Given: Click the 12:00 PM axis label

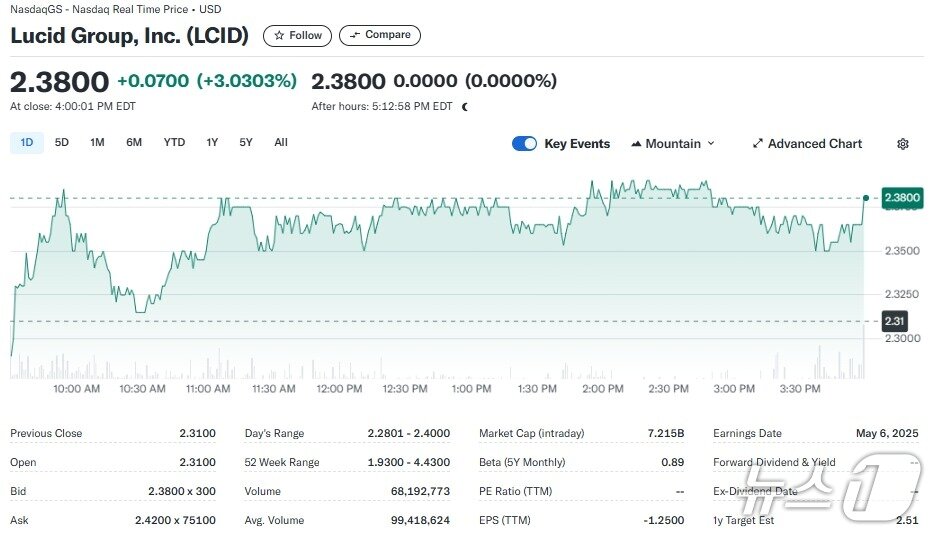Looking at the screenshot, I should click(339, 389).
